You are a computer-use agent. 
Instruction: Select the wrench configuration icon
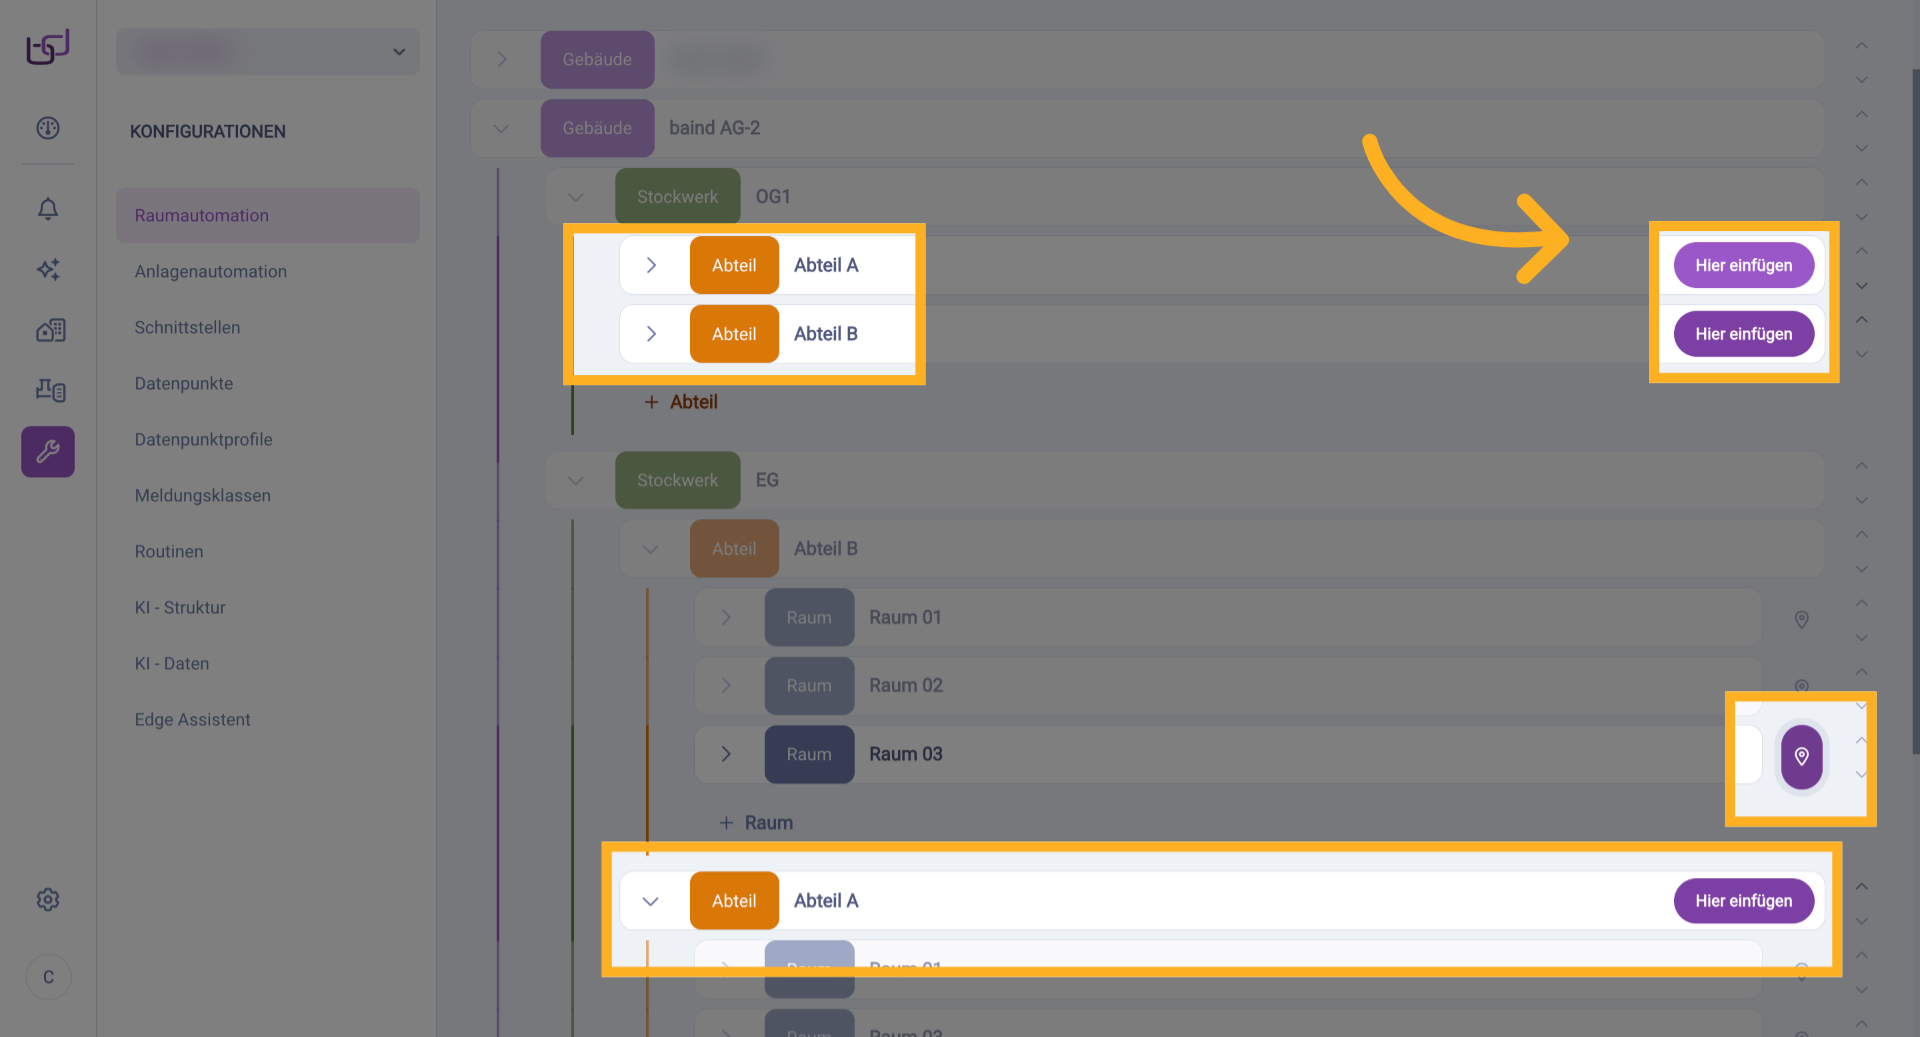tap(48, 452)
